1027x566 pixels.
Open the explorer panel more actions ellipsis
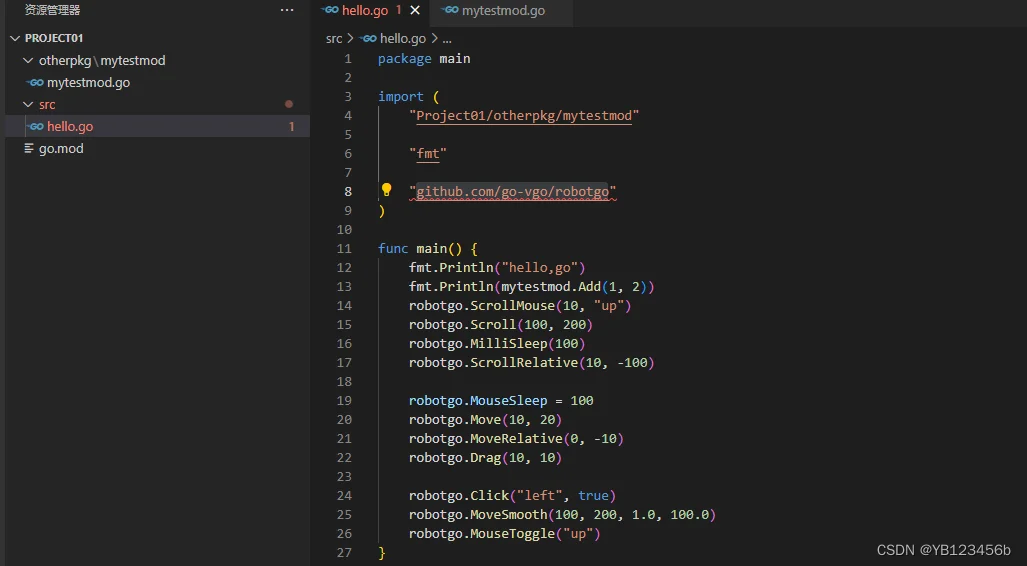pos(287,10)
